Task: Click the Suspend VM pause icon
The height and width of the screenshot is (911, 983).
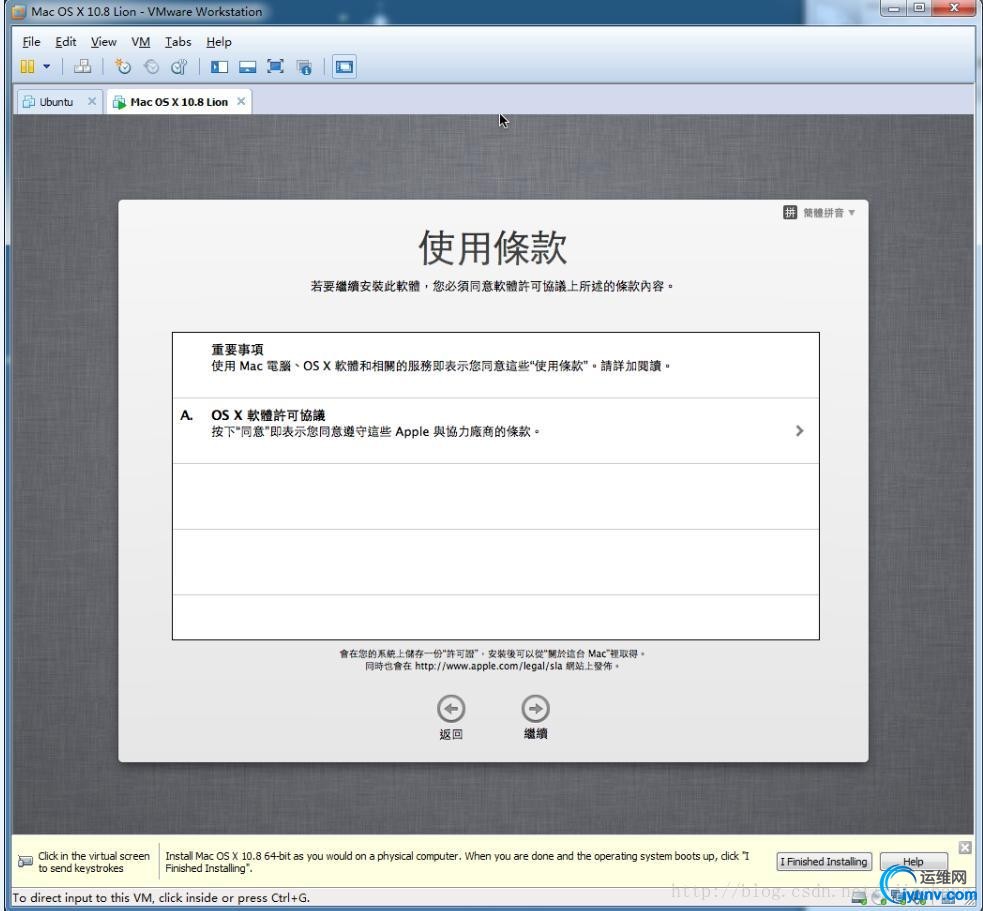Action: click(x=27, y=66)
